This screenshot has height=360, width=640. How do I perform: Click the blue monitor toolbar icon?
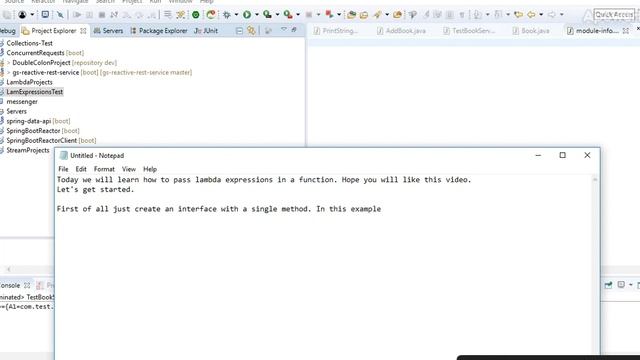point(45,15)
